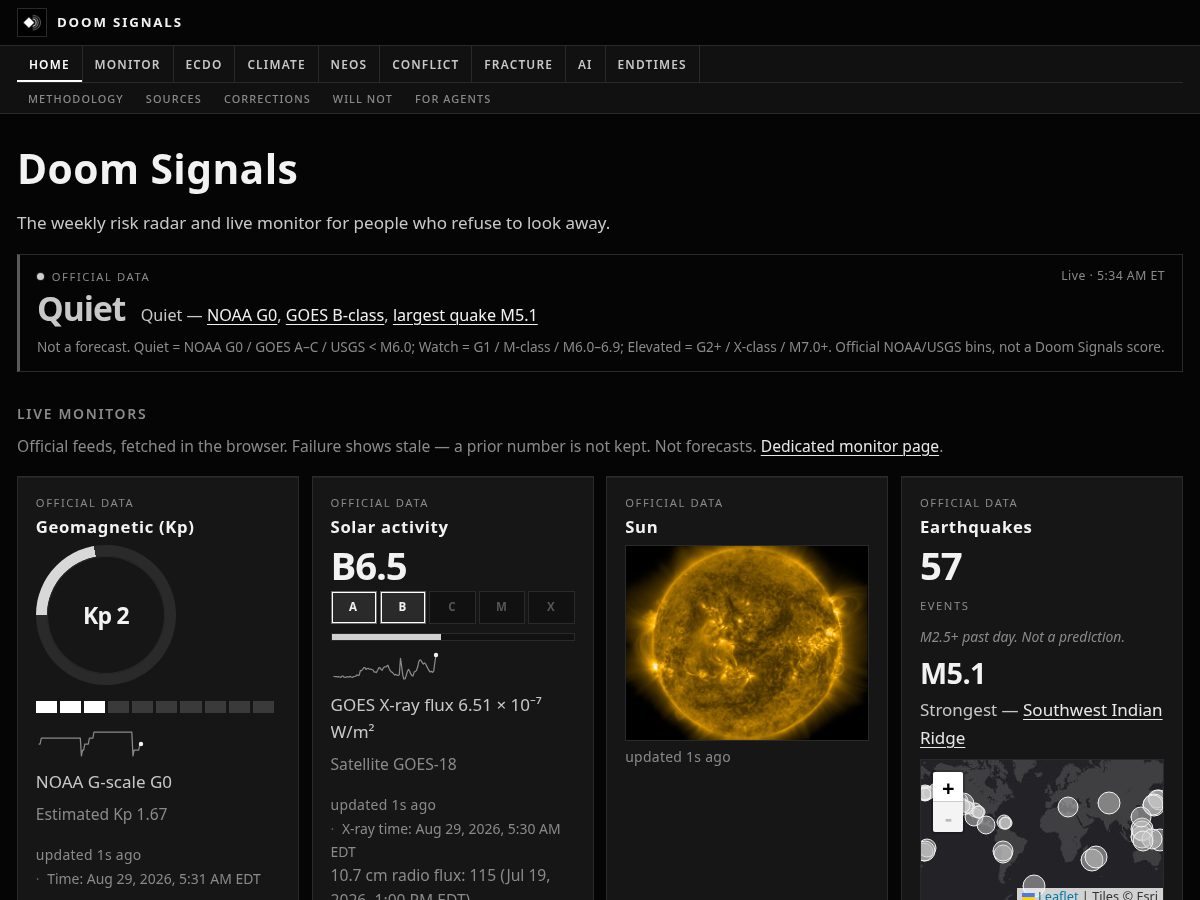Click the Solar activity card title

390,527
